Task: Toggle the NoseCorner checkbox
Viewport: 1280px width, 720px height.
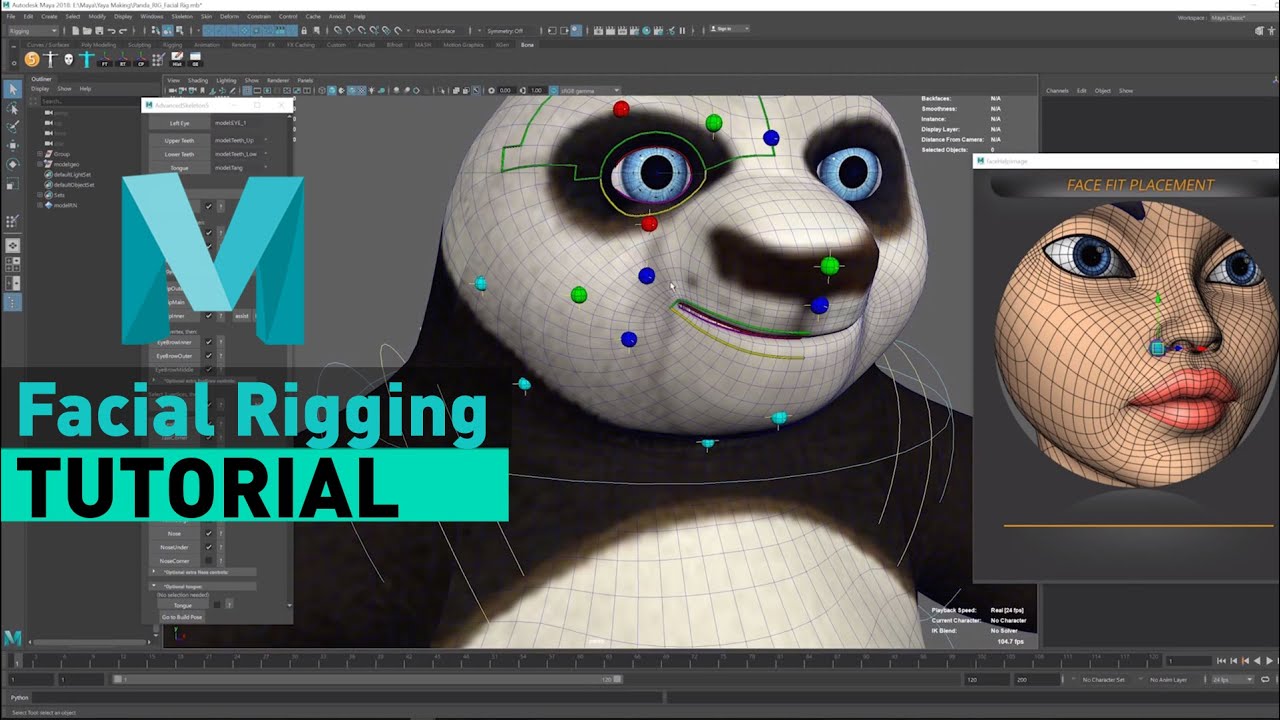Action: tap(209, 560)
